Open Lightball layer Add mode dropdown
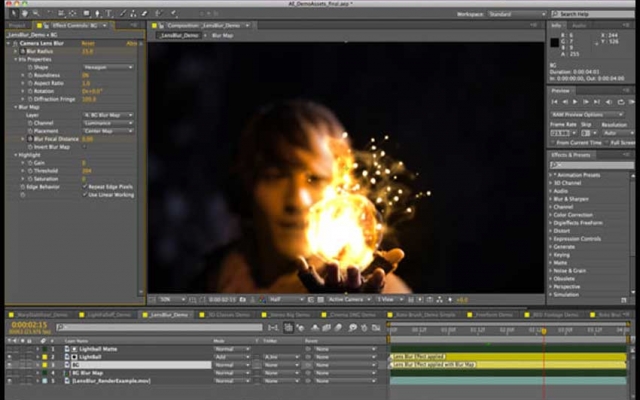Screen dimensions: 640x400 [231, 357]
